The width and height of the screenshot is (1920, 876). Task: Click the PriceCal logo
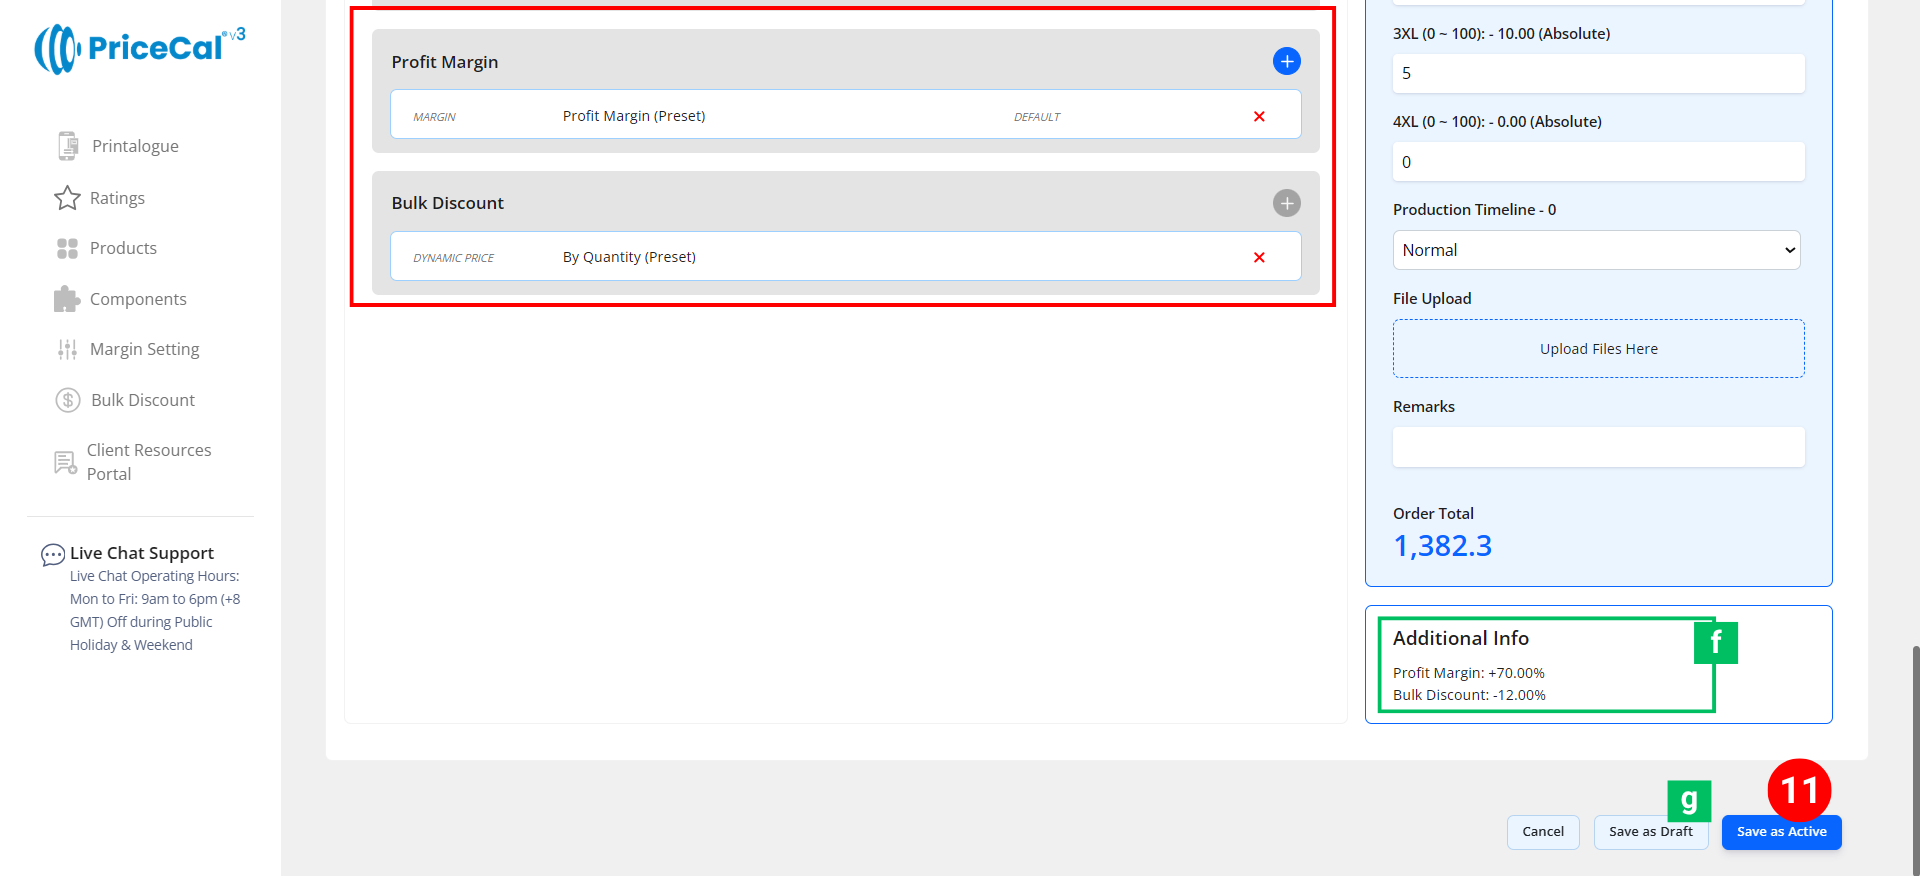point(140,48)
